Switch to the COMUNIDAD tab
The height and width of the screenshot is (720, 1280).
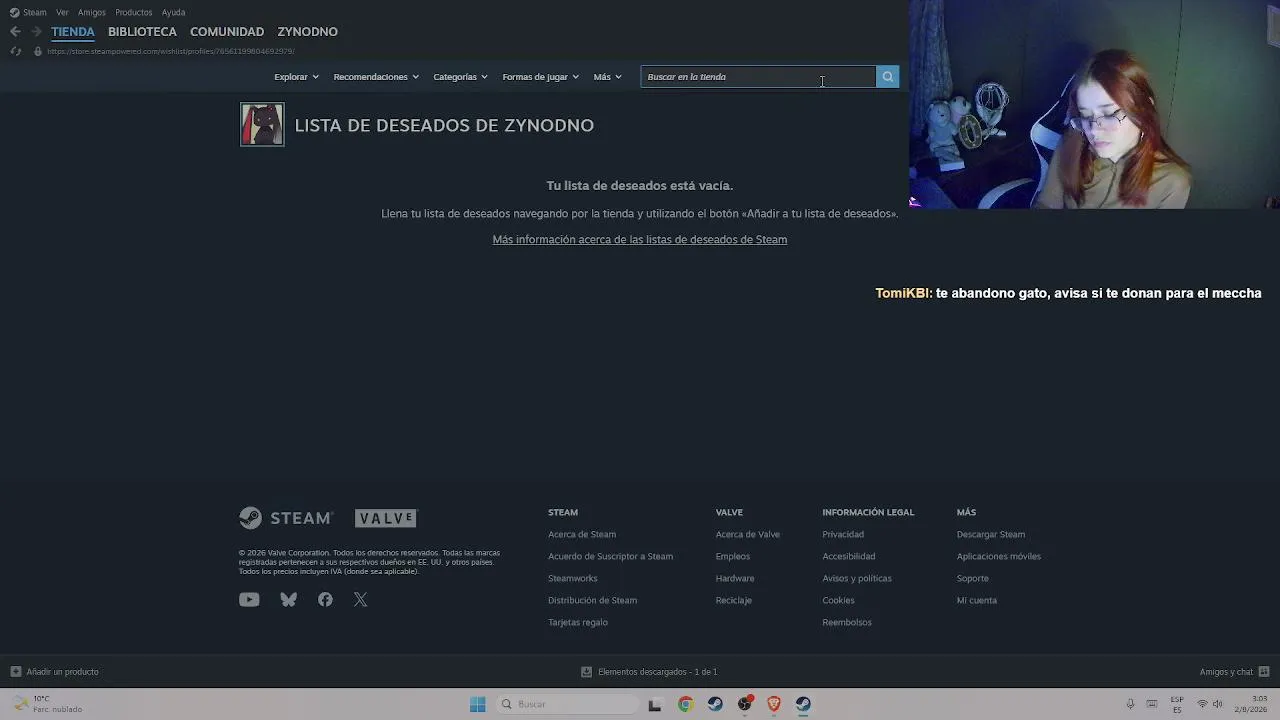coord(227,32)
